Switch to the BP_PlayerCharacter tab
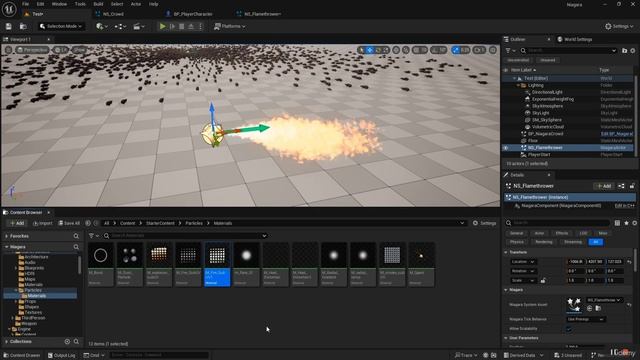Viewport: 640px width, 360px height. click(x=193, y=14)
